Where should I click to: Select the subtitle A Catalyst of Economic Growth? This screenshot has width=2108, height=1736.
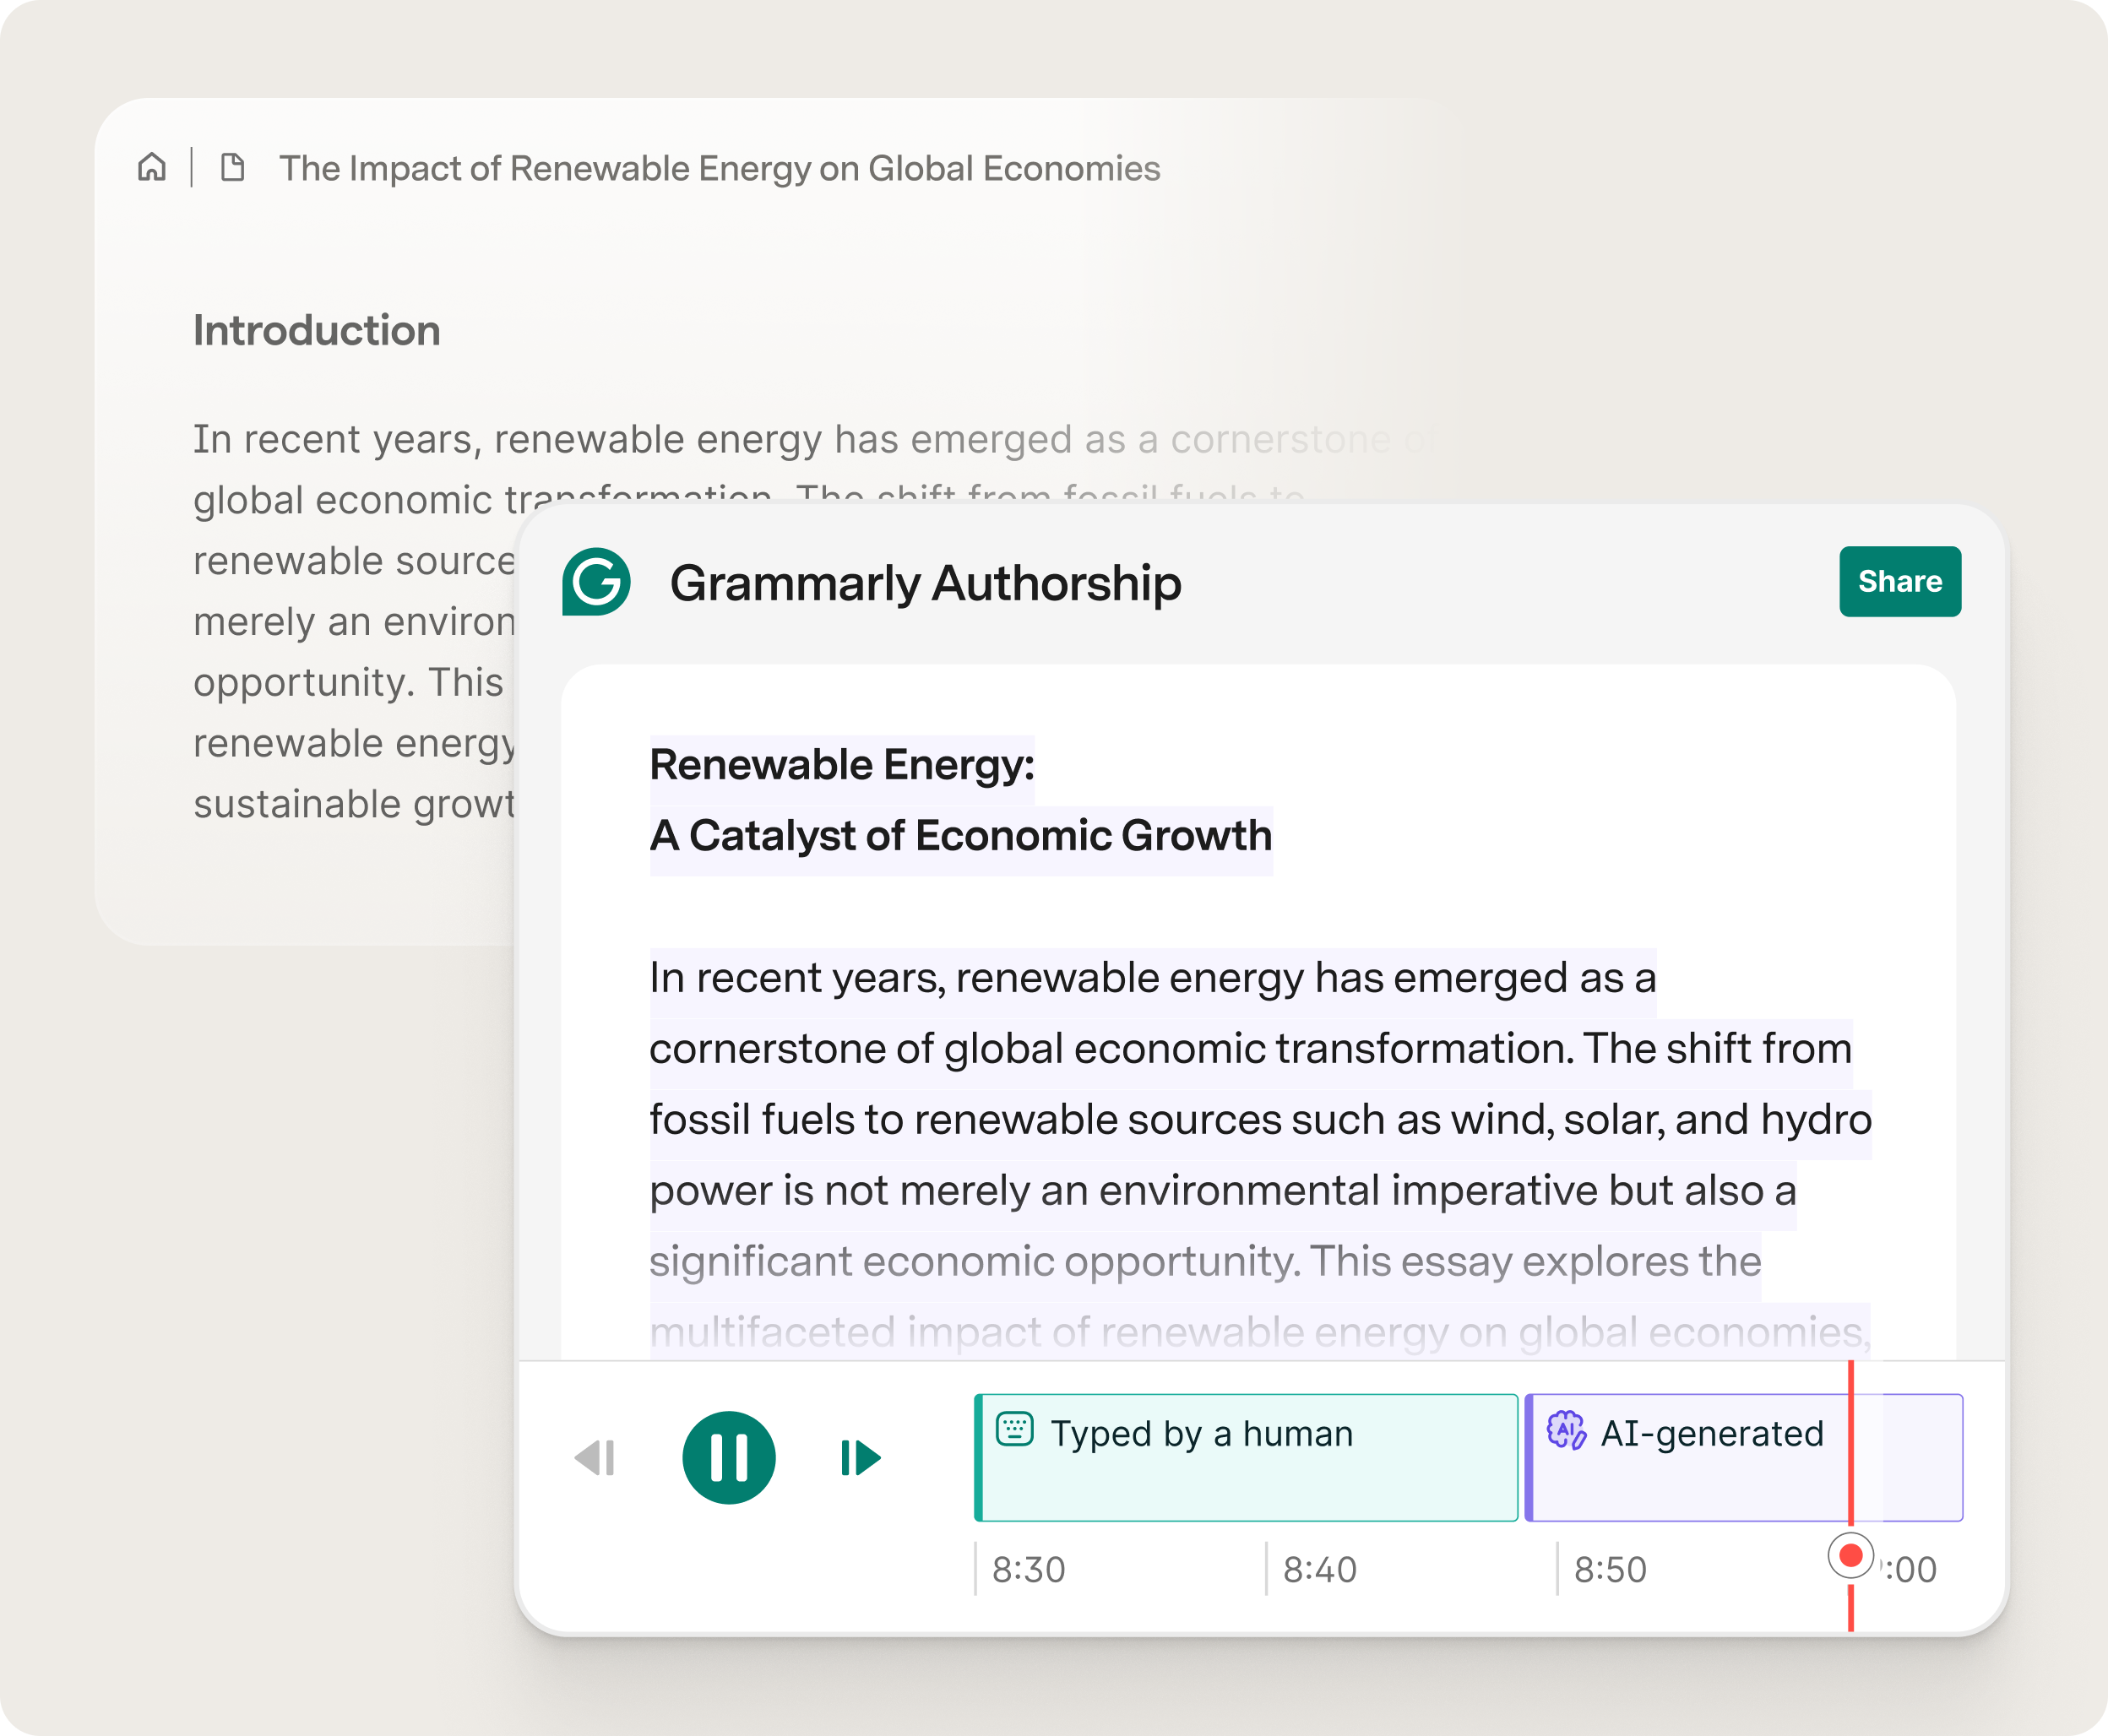pyautogui.click(x=960, y=836)
